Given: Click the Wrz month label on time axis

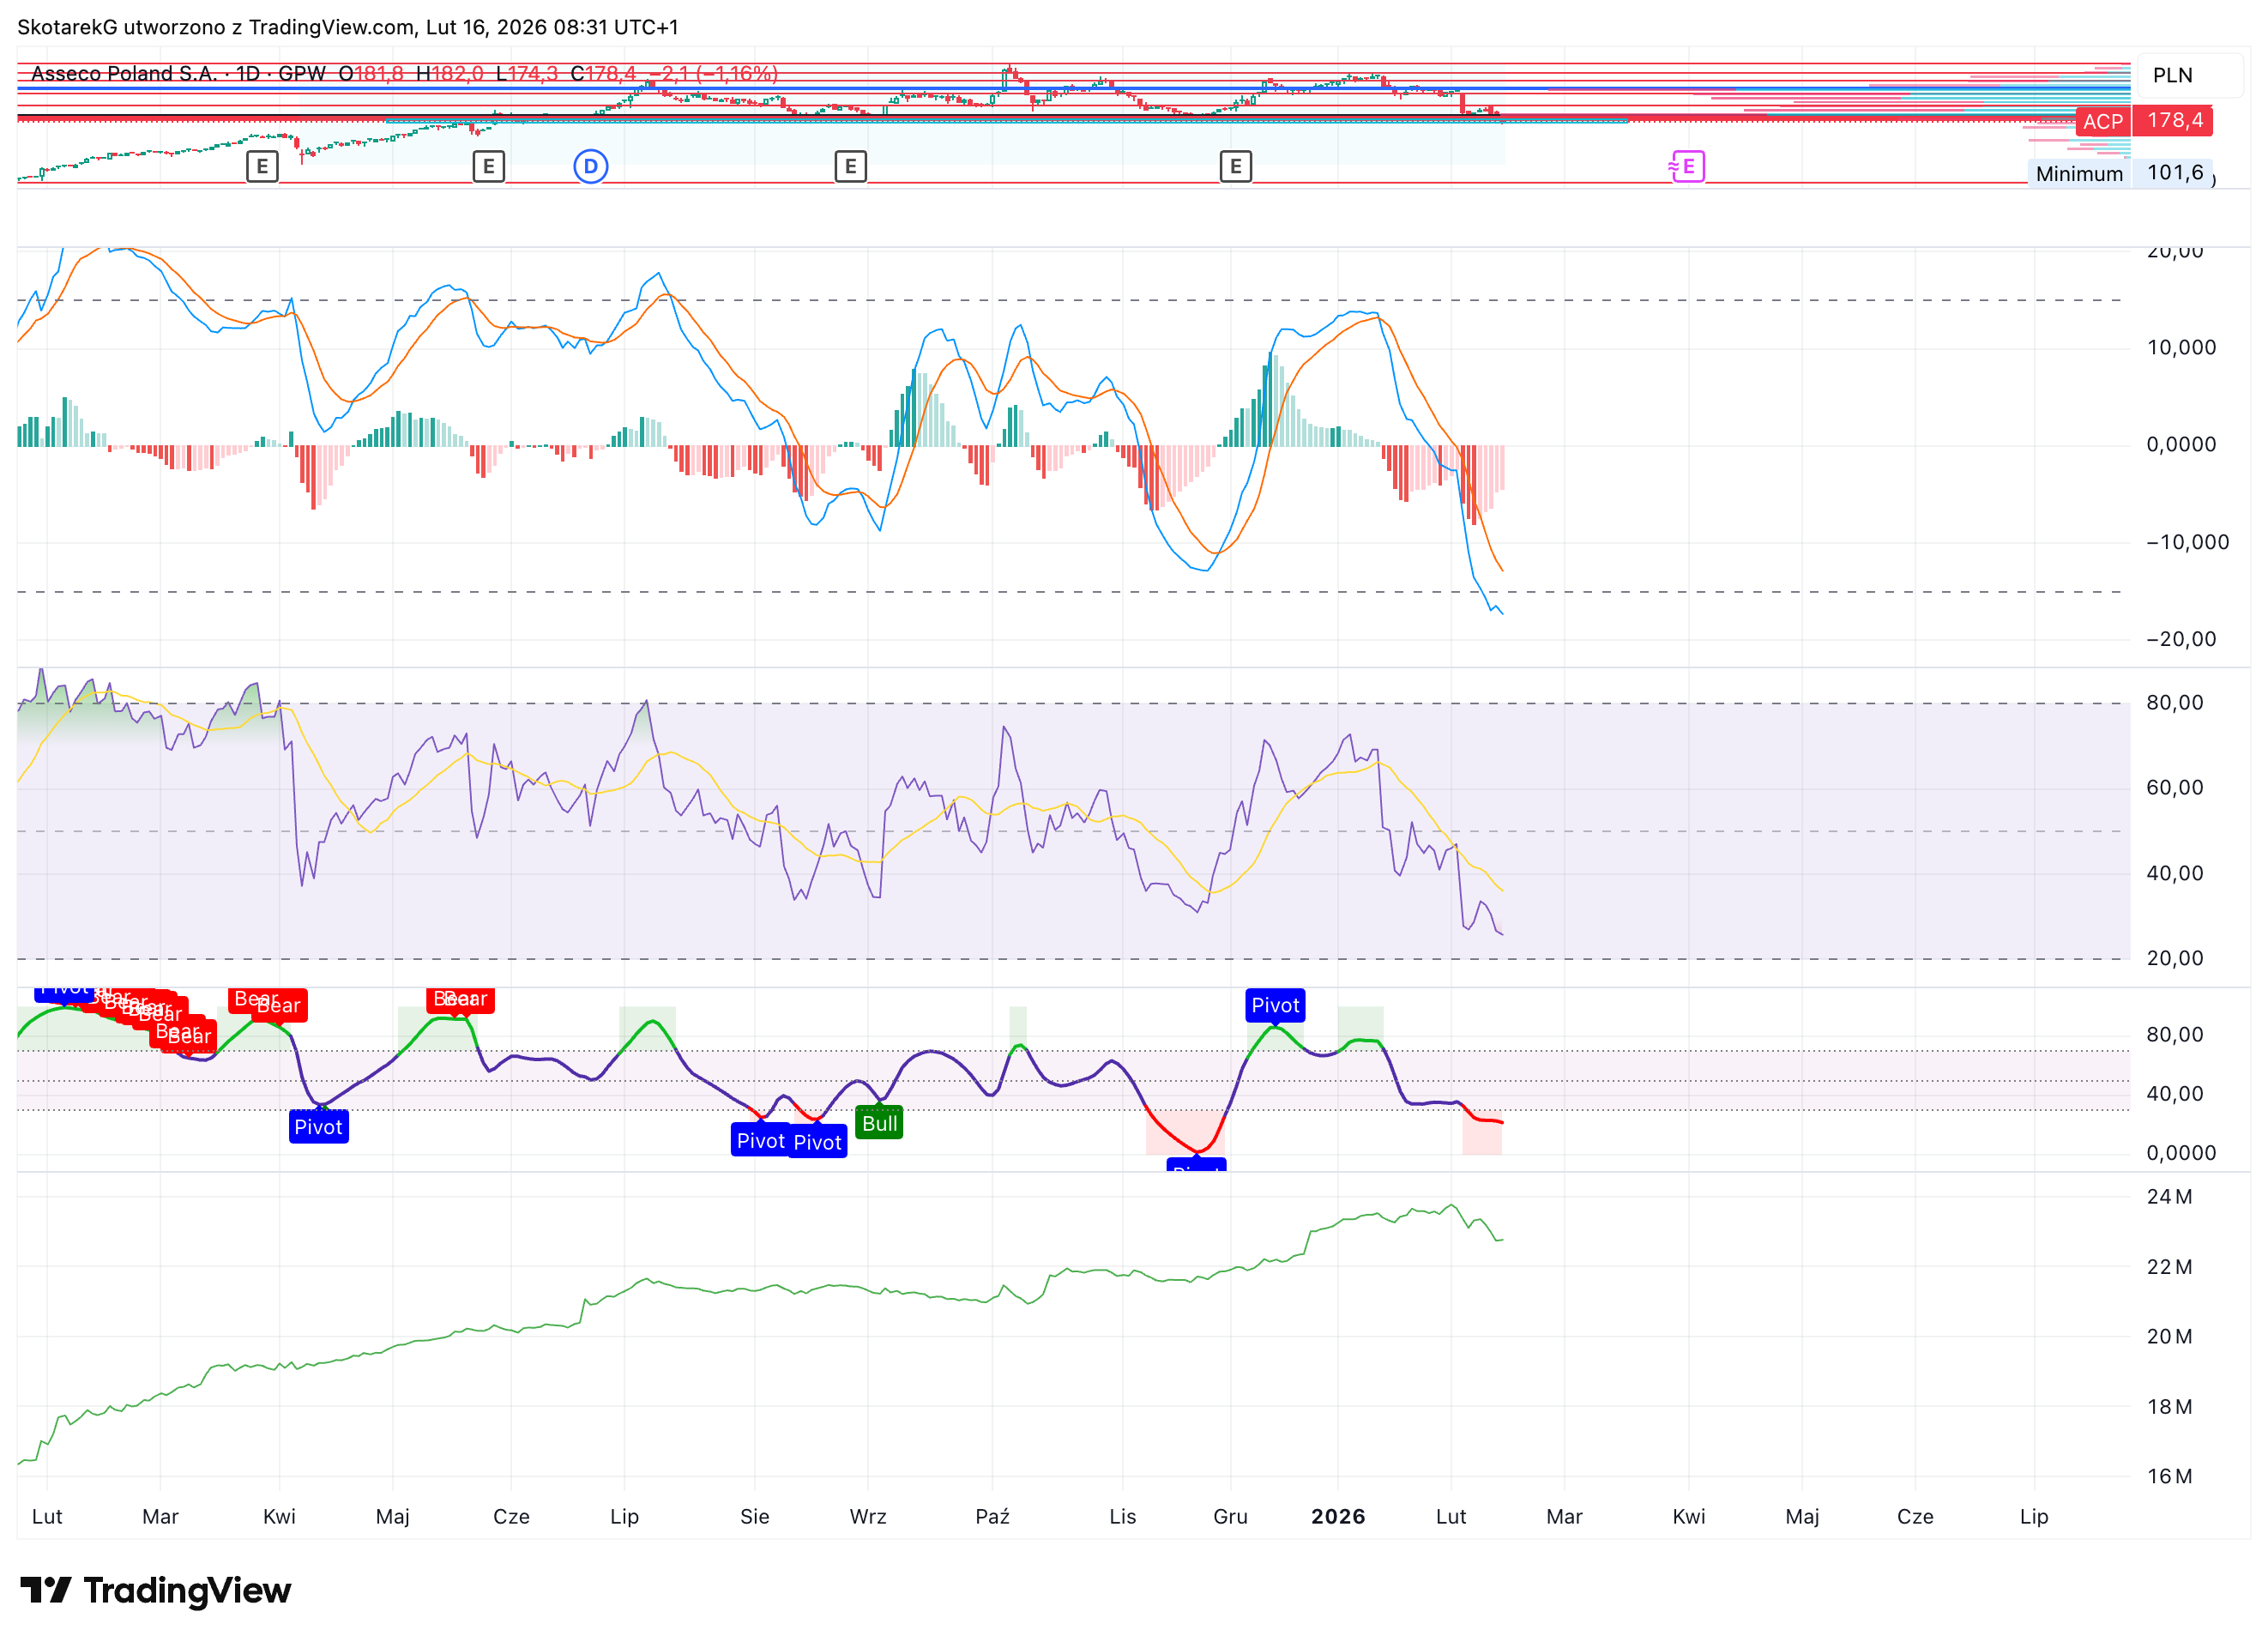Looking at the screenshot, I should point(868,1516).
